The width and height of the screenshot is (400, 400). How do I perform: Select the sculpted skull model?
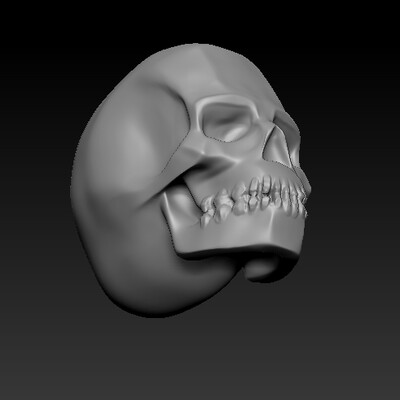pos(191,180)
